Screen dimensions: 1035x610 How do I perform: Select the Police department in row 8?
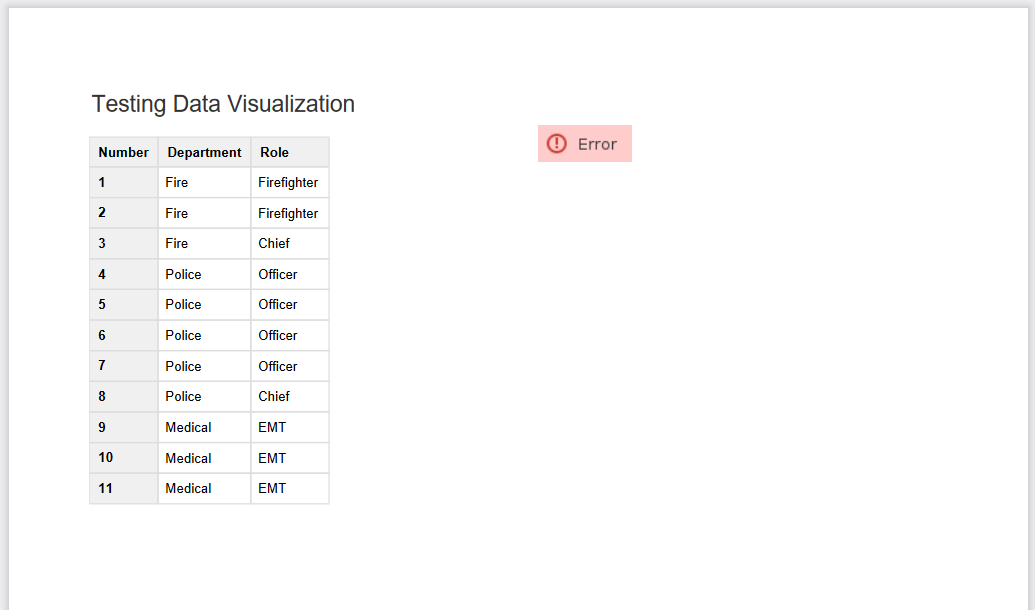tap(182, 396)
